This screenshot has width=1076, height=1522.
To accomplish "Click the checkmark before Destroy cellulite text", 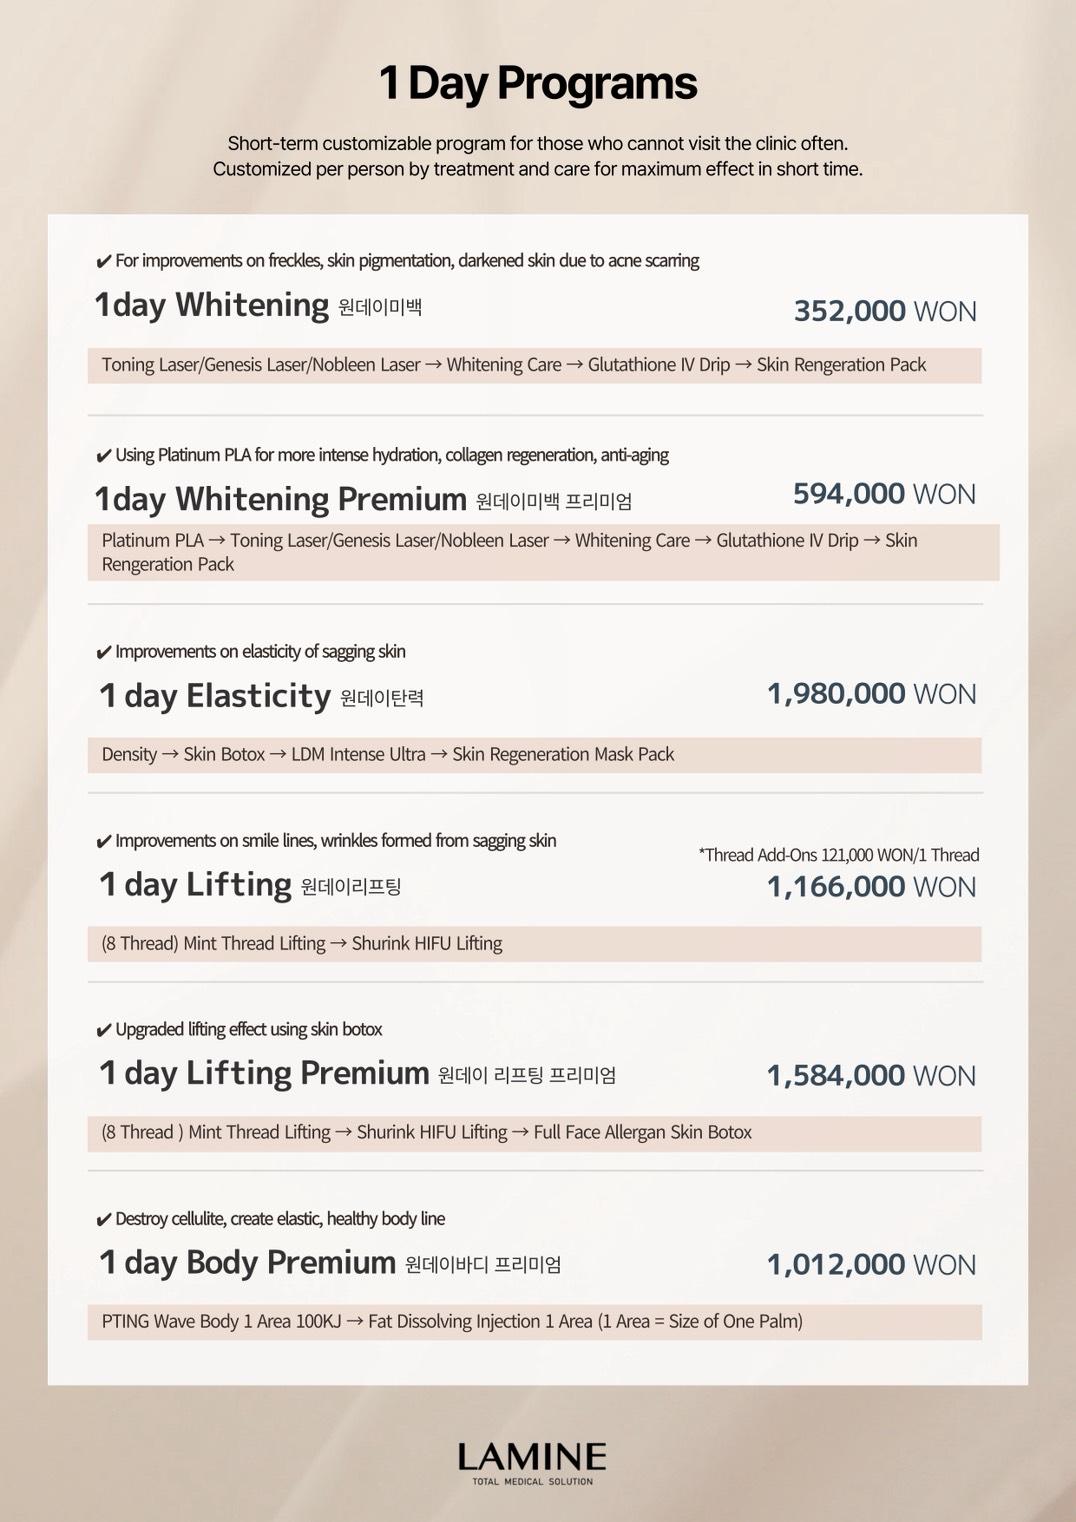I will (x=103, y=1220).
